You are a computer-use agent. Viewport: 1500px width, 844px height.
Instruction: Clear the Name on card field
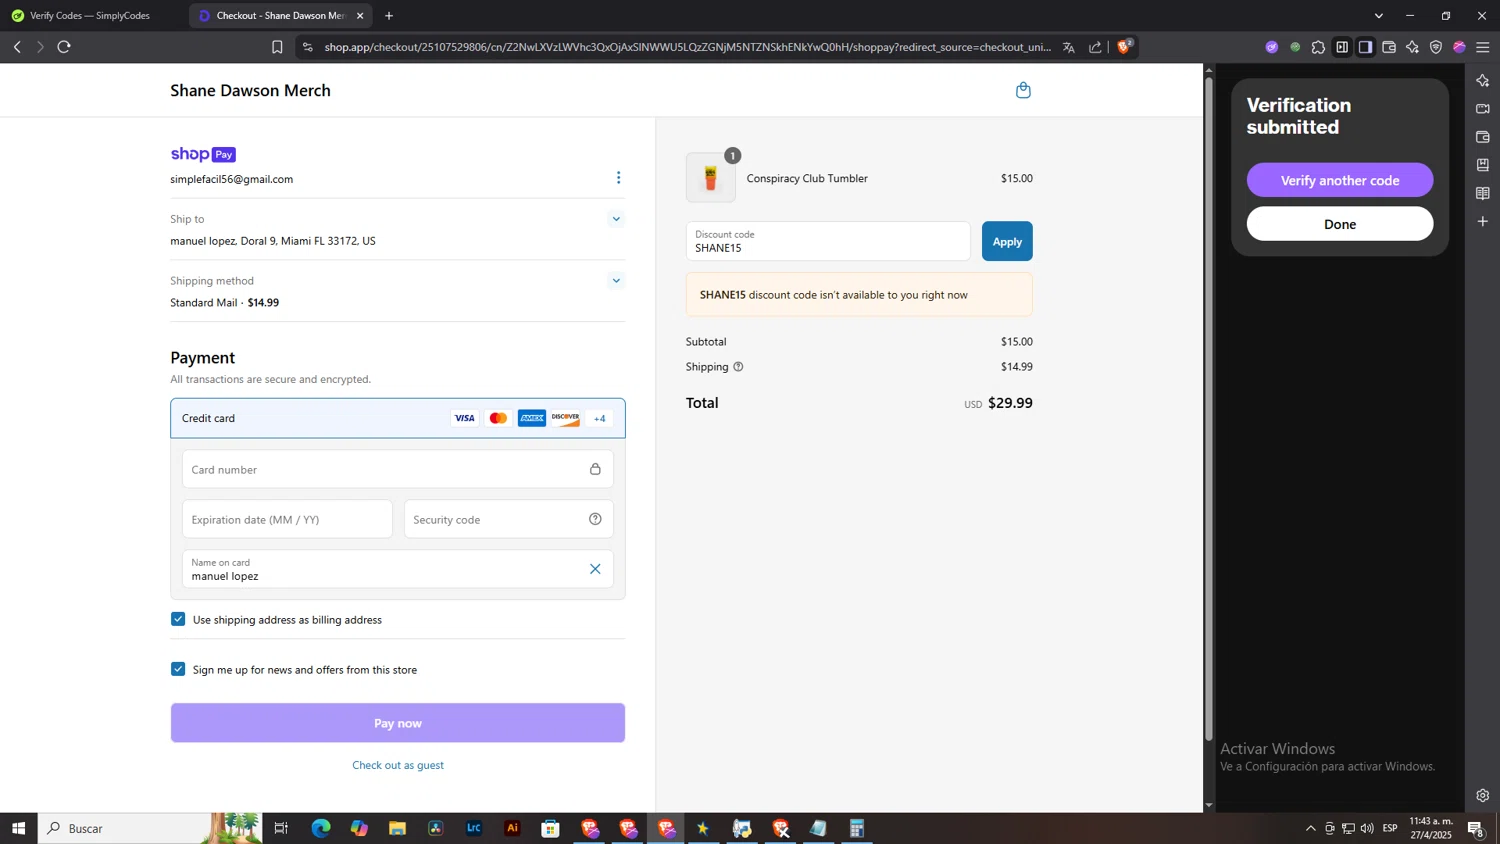595,569
